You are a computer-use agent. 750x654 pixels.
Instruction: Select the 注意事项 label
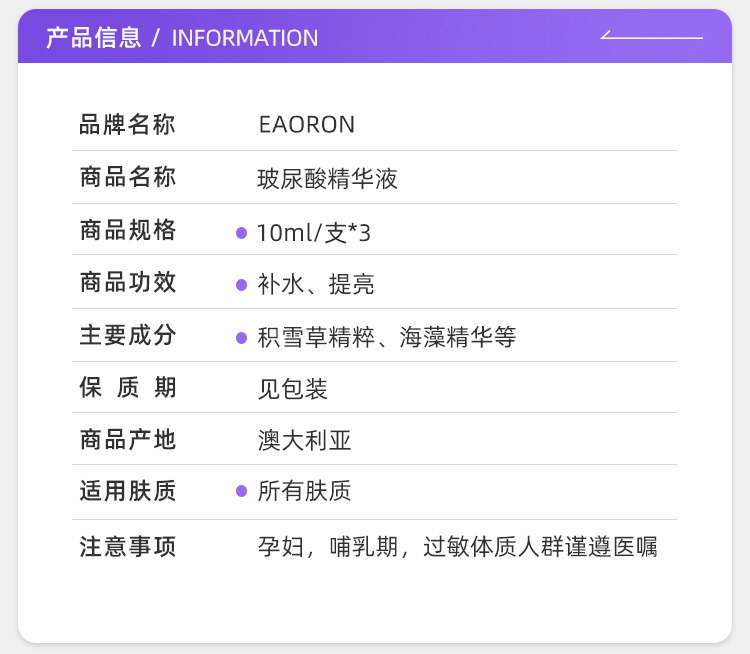(x=127, y=548)
